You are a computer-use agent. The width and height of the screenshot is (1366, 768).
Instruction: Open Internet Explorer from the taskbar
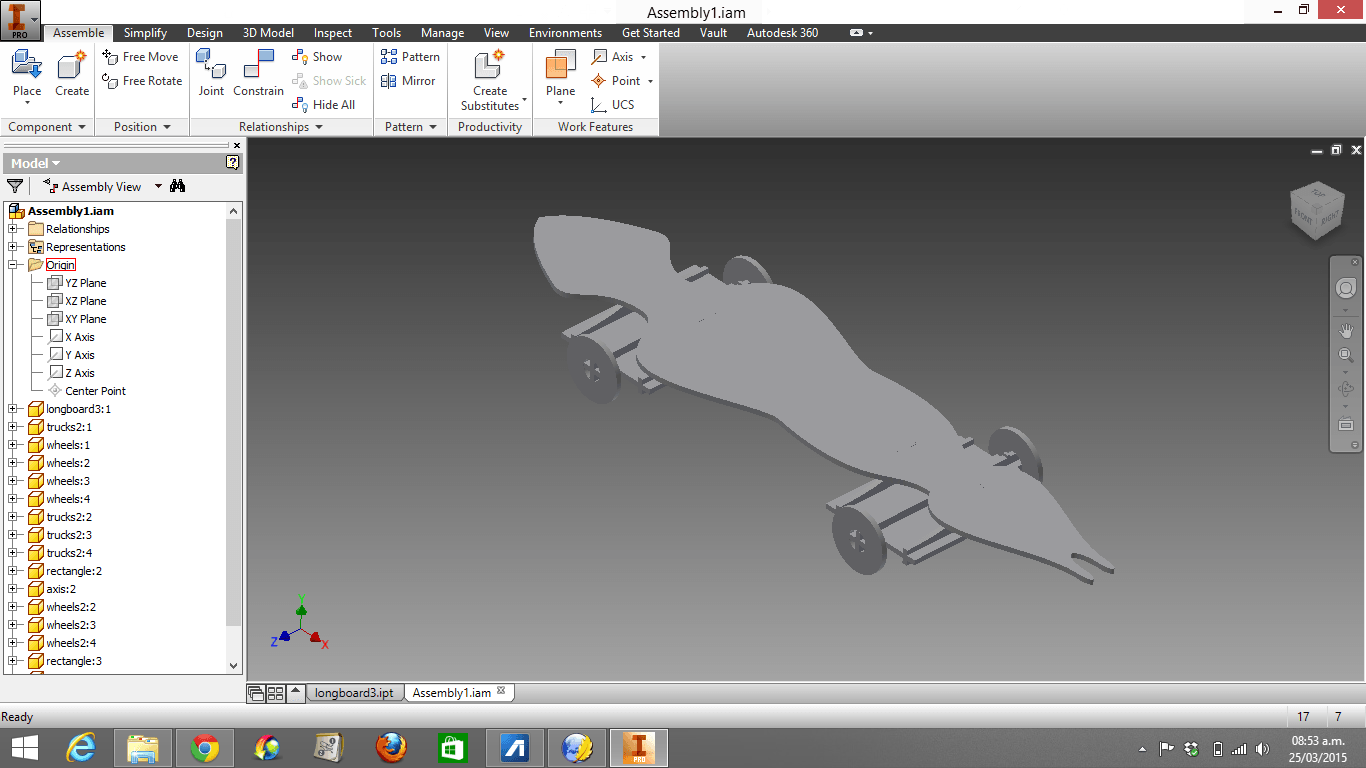click(81, 748)
